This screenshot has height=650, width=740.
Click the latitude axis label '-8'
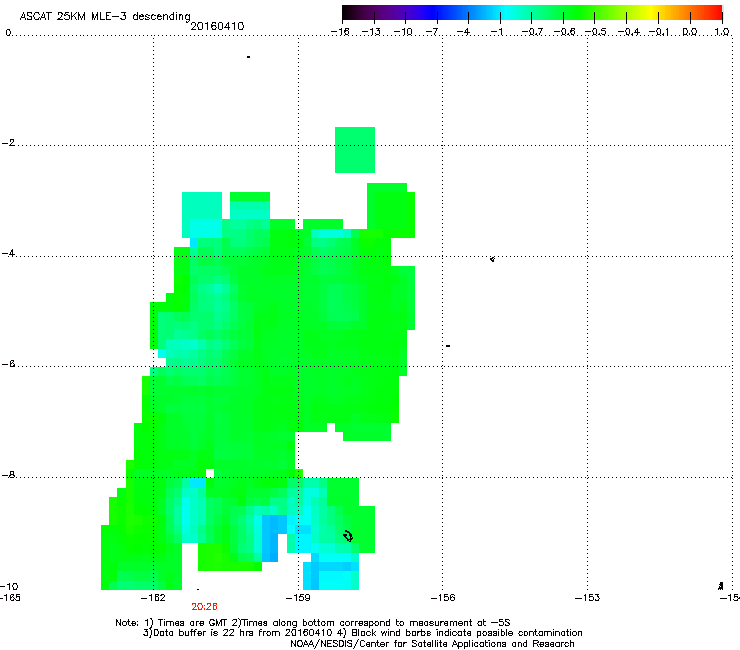[8, 475]
